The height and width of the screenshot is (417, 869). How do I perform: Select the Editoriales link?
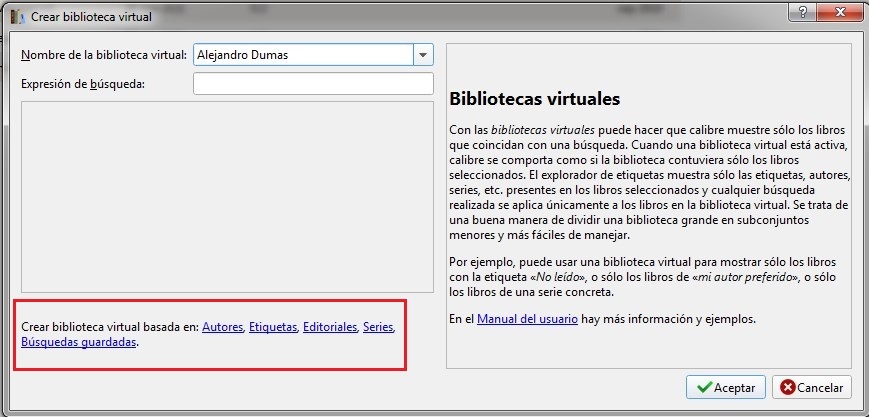point(330,327)
